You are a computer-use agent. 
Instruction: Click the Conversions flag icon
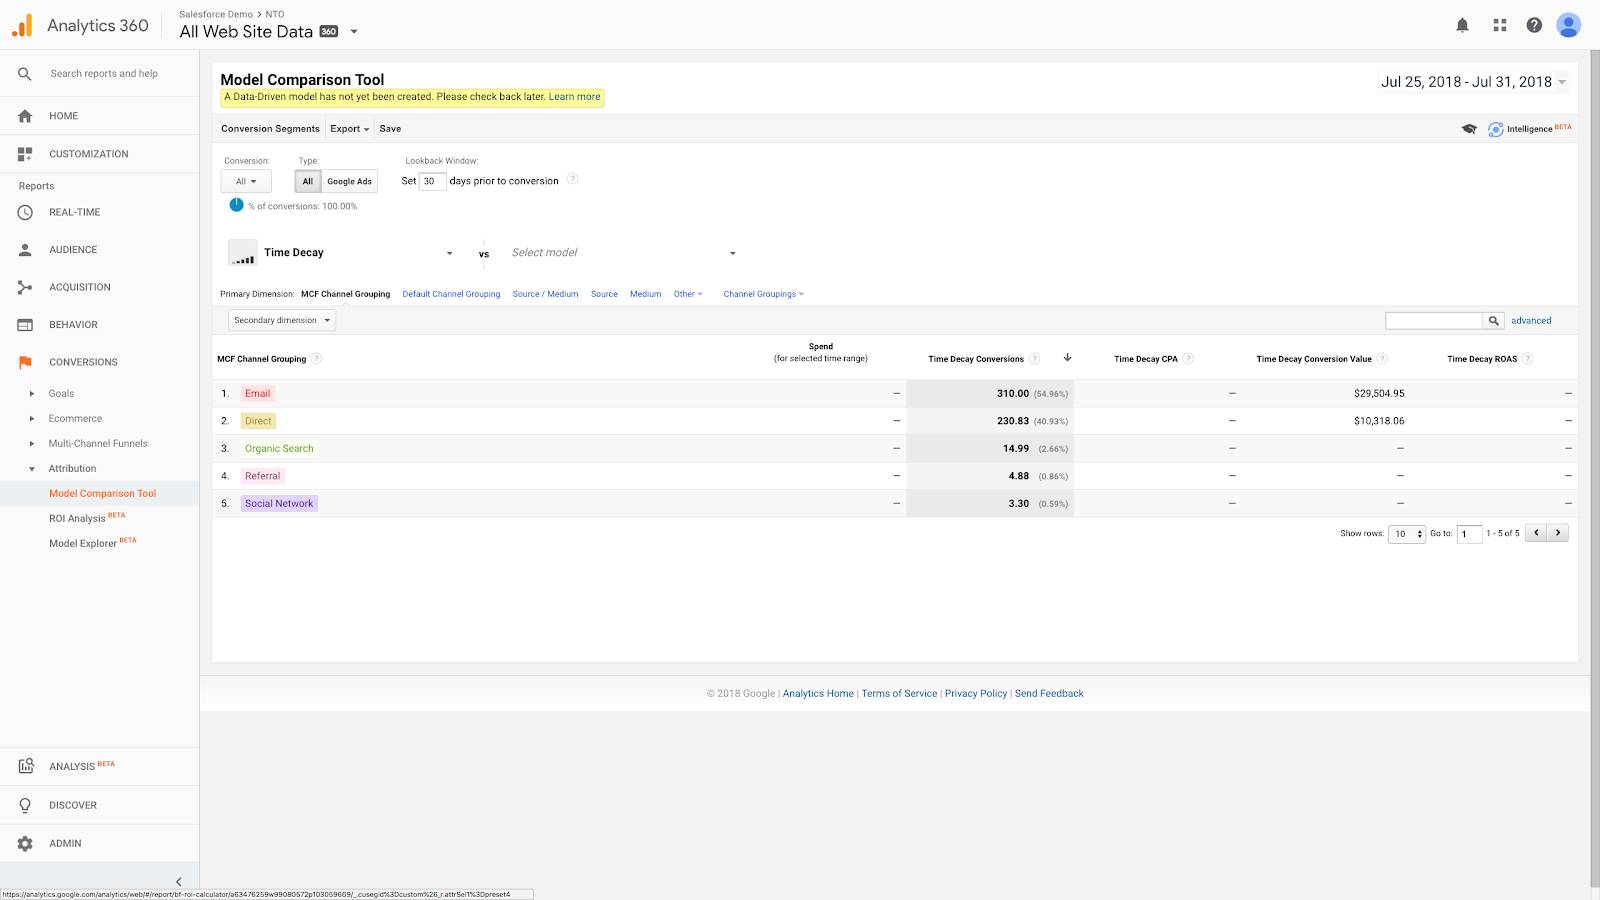(x=25, y=362)
